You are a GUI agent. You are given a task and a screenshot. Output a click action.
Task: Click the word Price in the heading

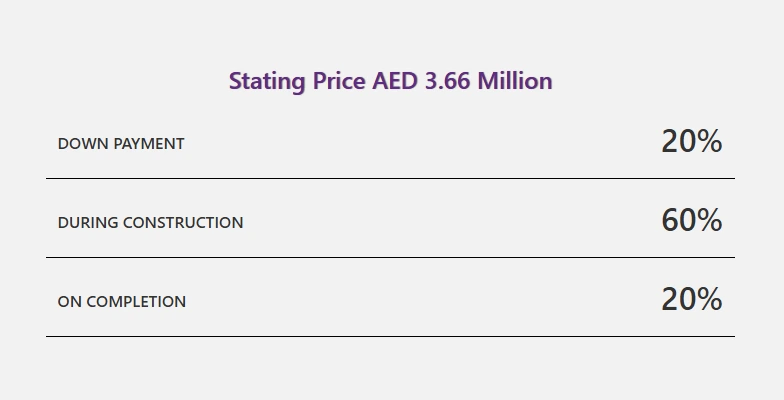339,81
